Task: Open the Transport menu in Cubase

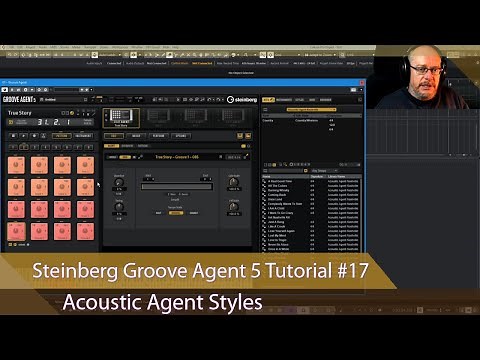Action: [90, 47]
